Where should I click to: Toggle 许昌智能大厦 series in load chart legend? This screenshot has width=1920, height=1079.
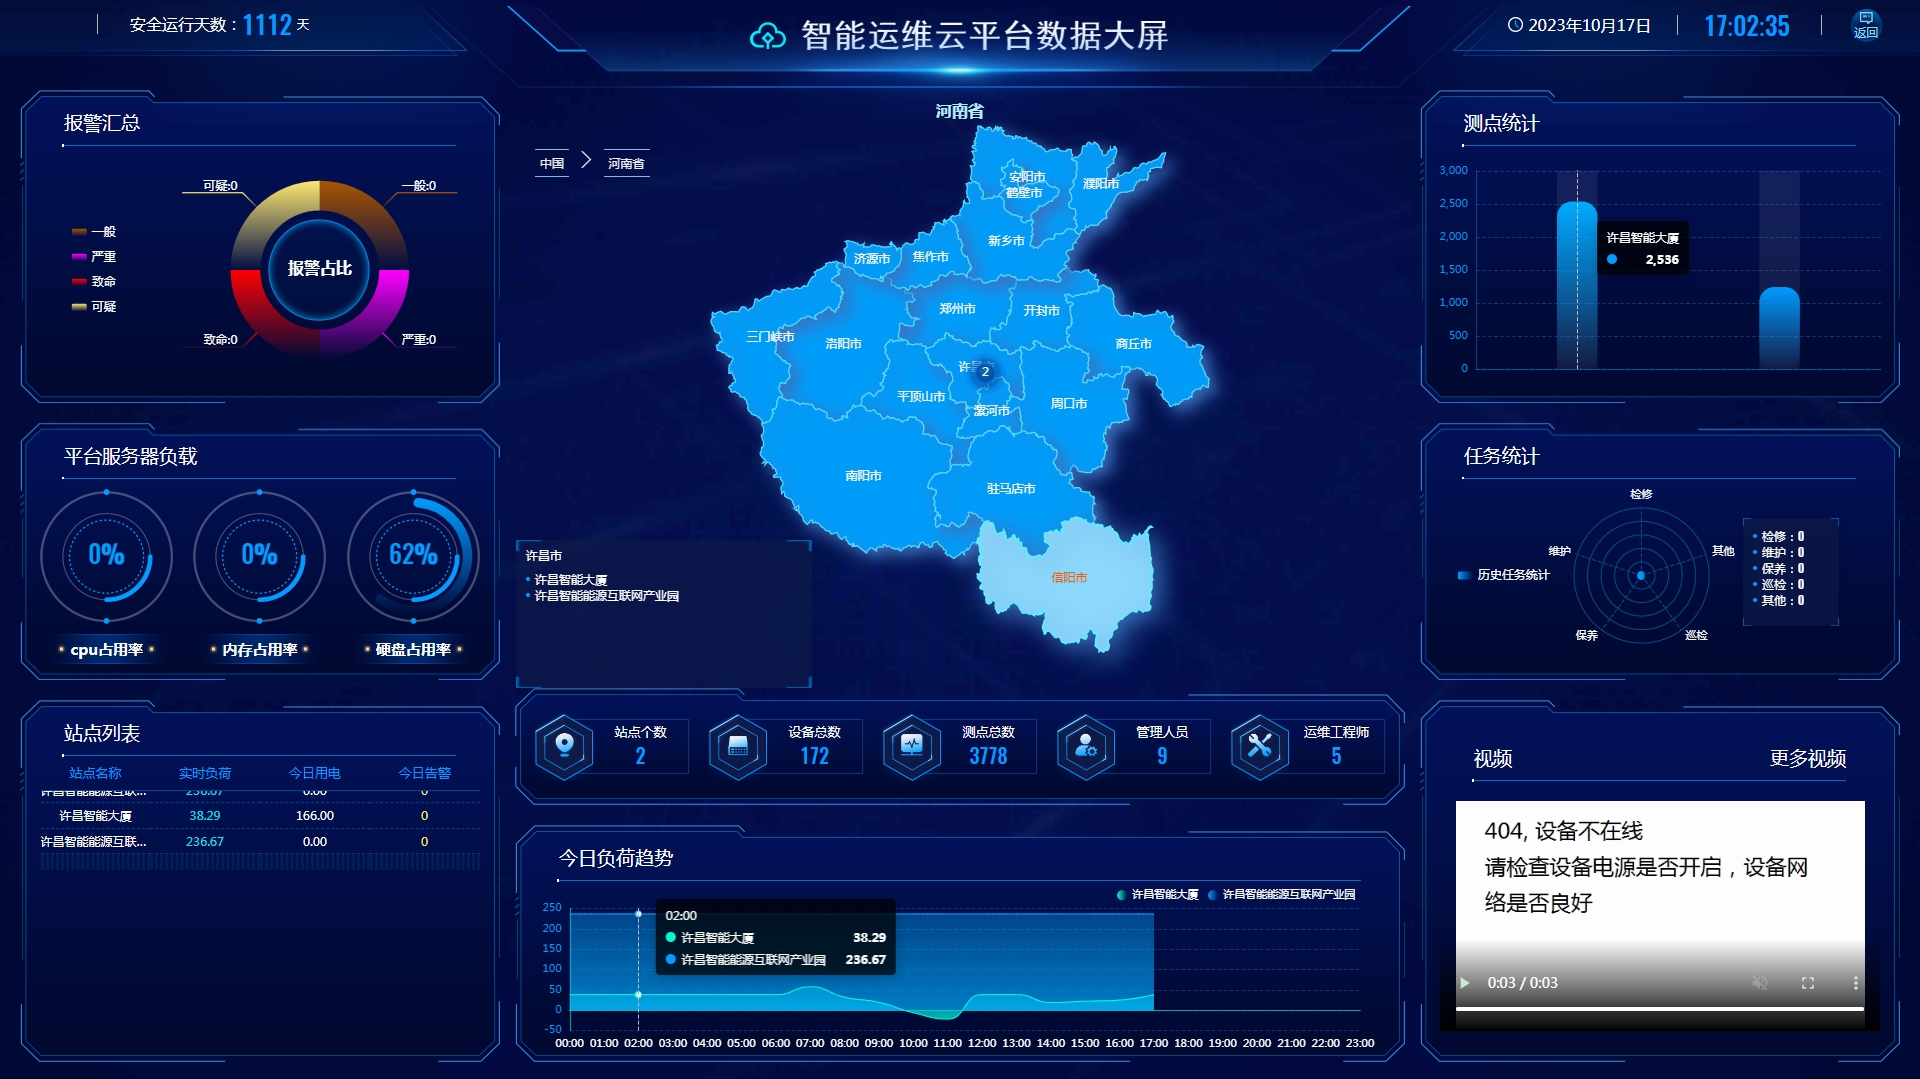pos(1157,894)
